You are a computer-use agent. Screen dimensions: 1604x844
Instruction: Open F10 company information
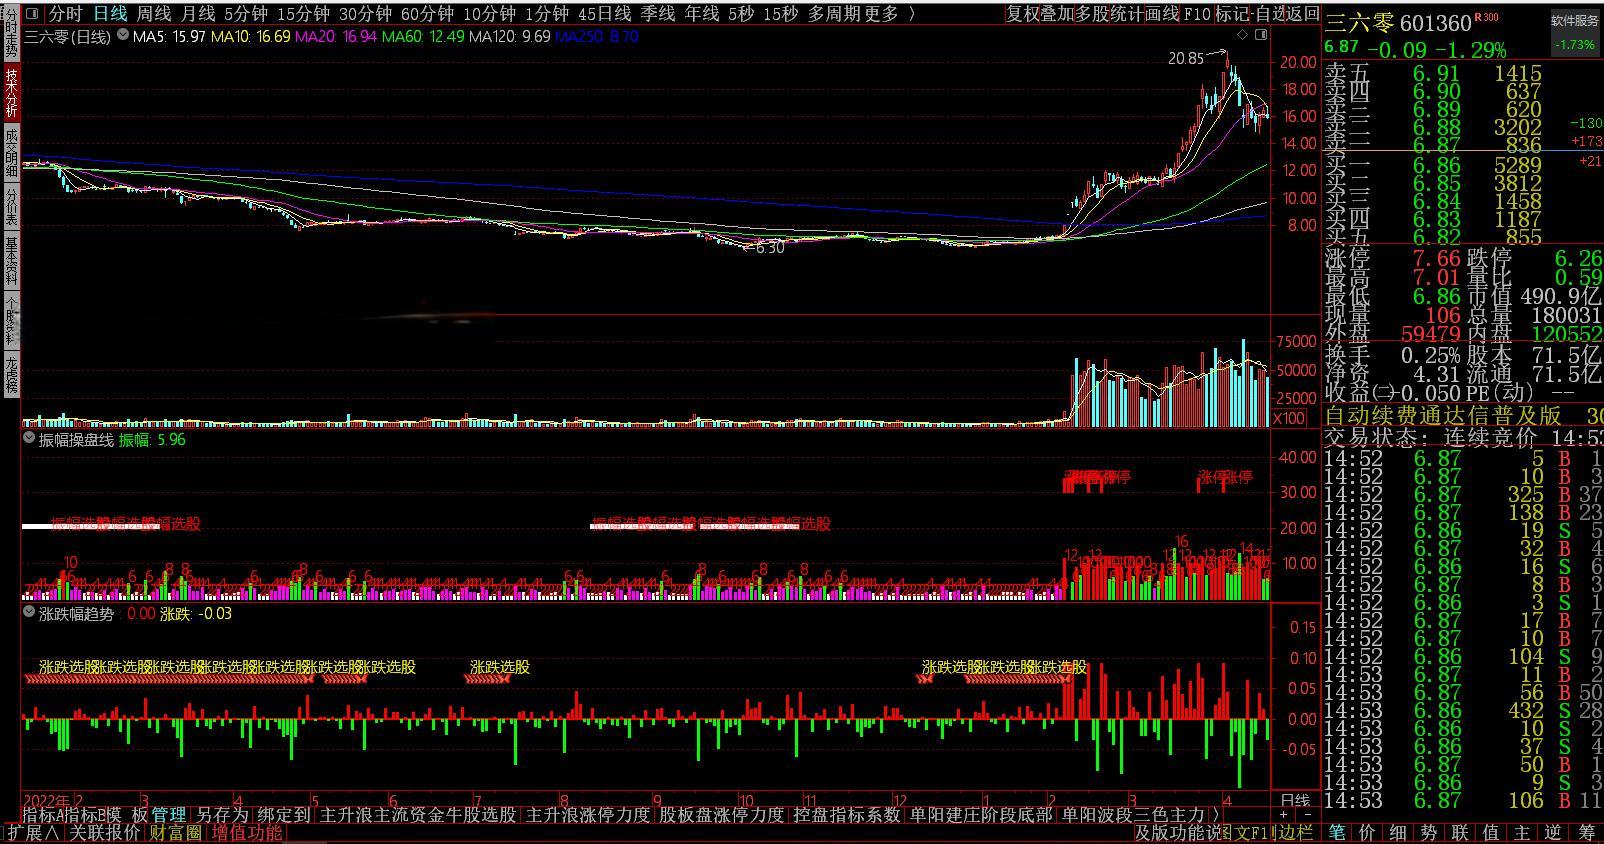pos(1197,13)
